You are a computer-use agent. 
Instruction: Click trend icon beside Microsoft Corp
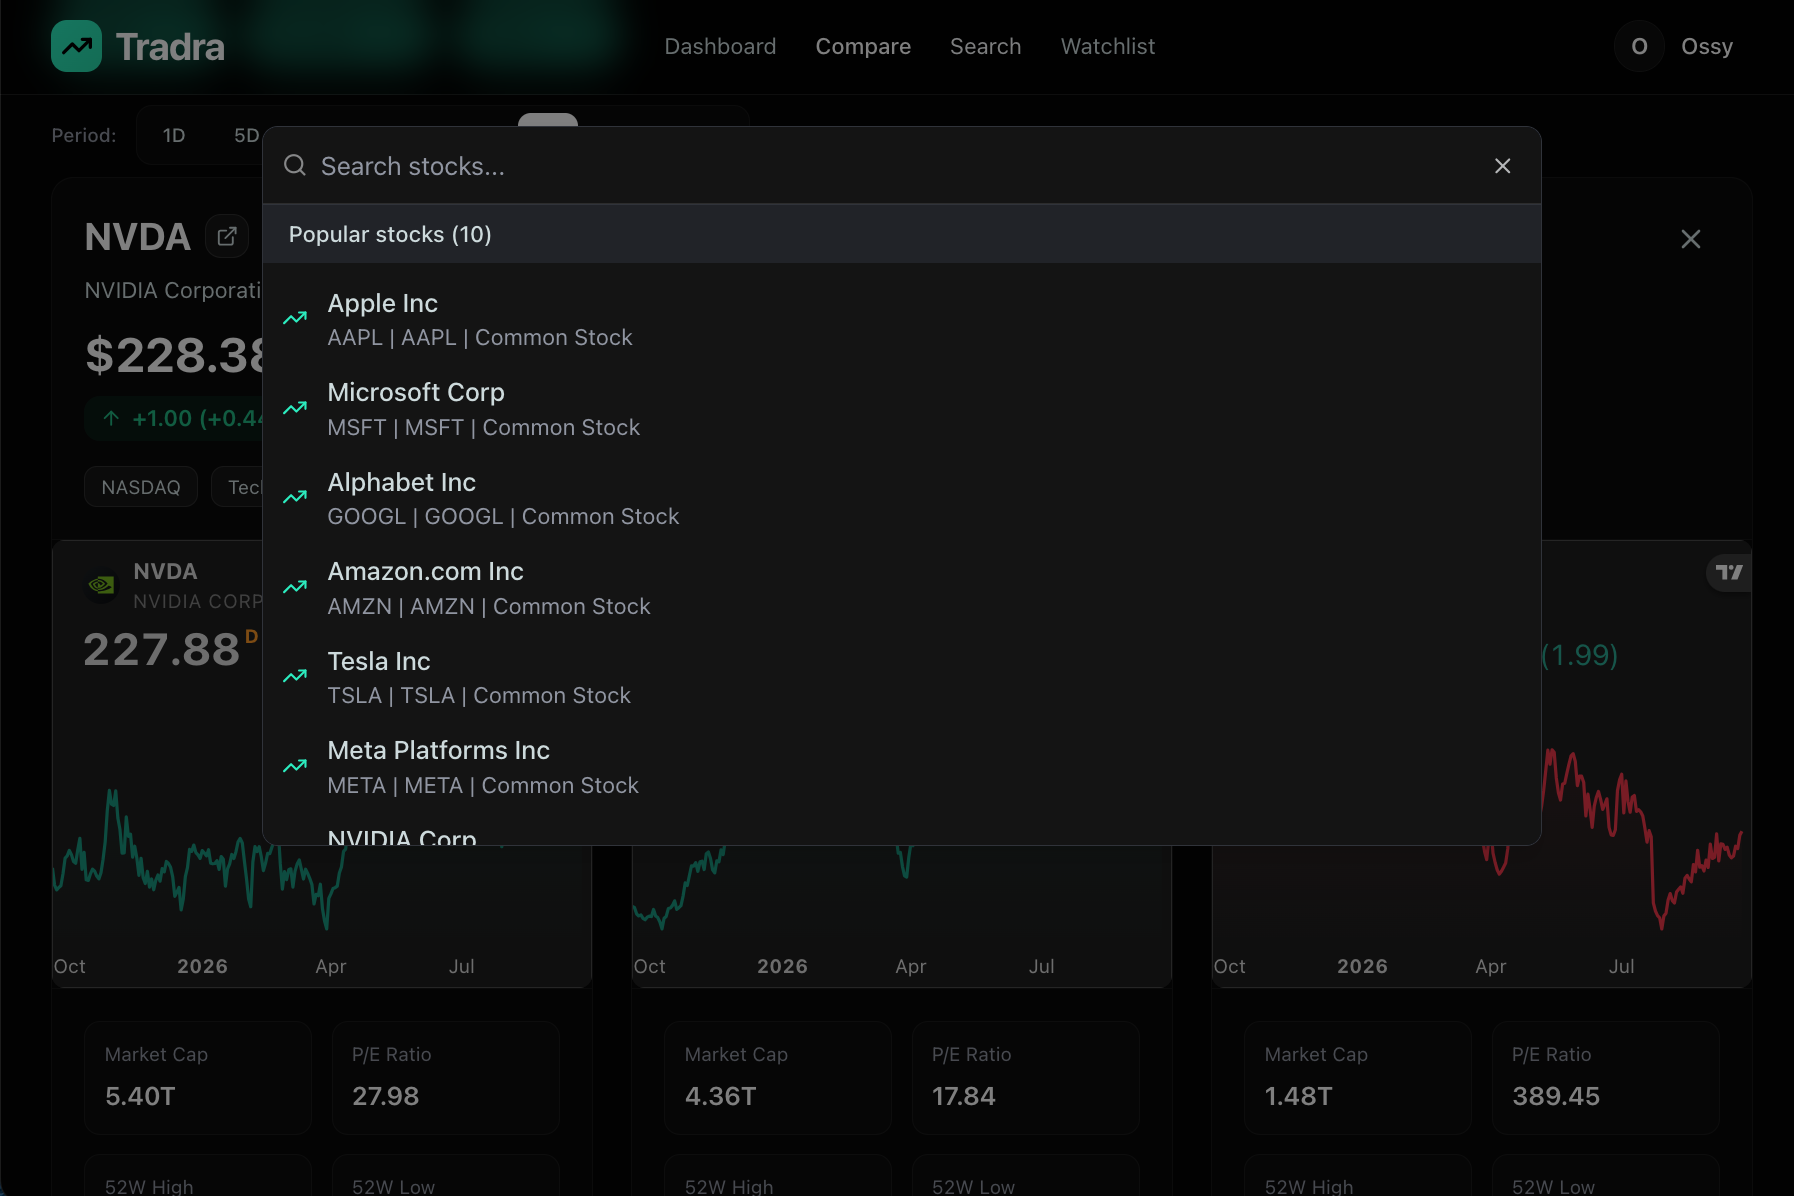pyautogui.click(x=295, y=408)
